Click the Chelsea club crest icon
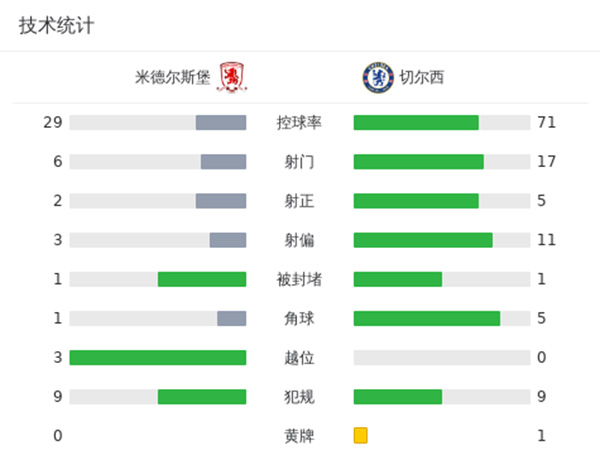 point(376,77)
